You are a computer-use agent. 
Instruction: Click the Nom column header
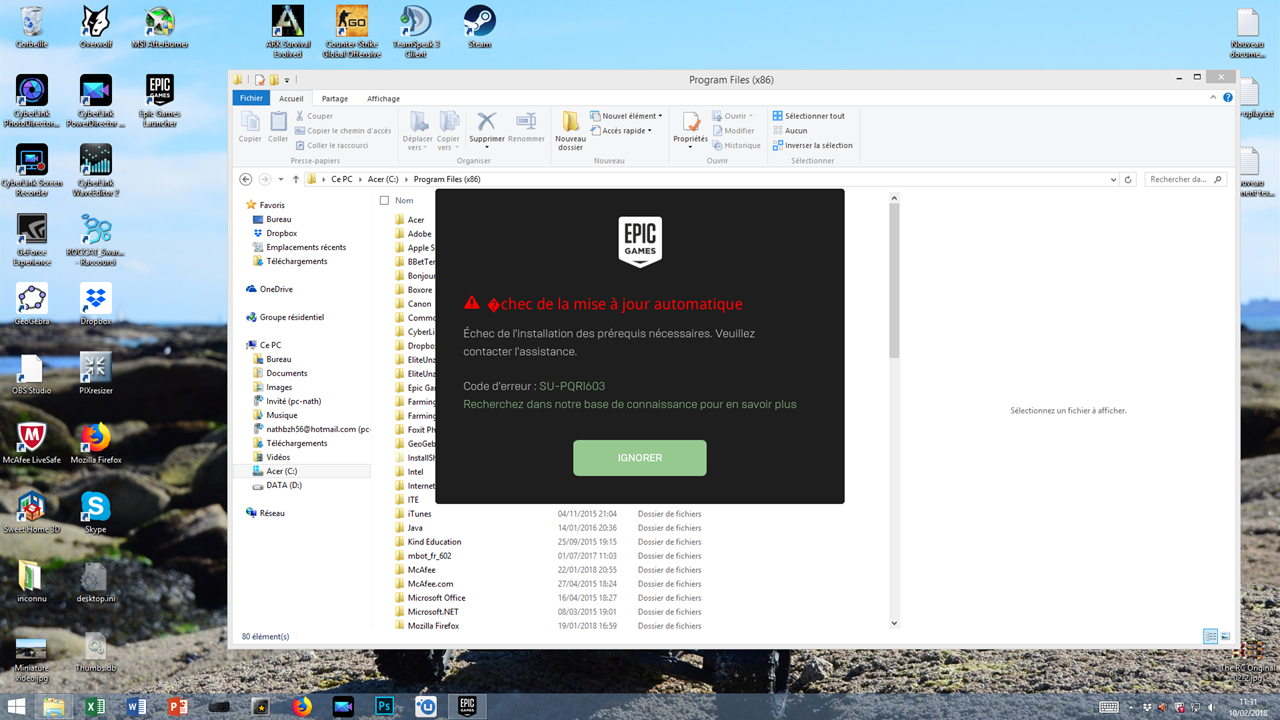[404, 201]
